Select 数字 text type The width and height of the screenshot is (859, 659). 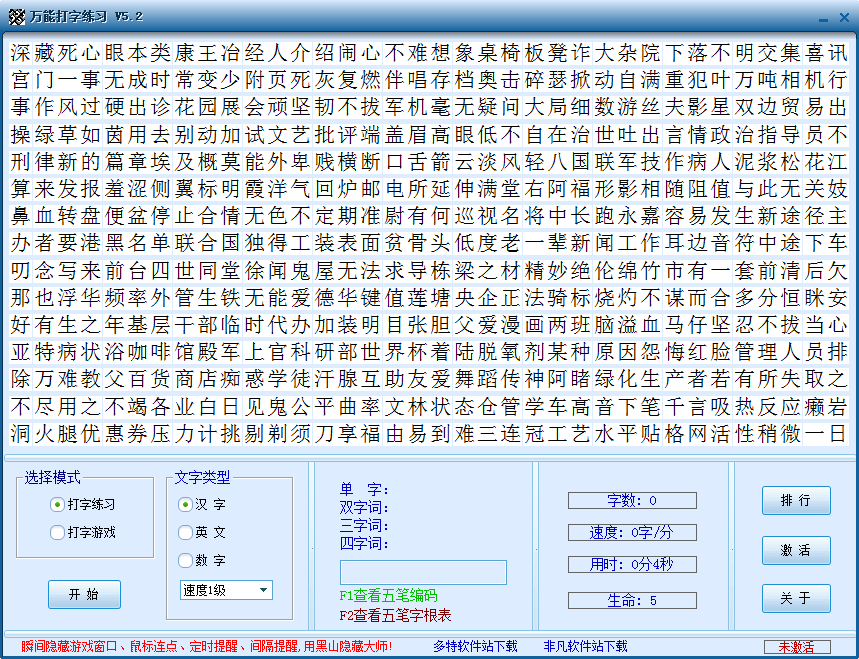click(x=183, y=559)
